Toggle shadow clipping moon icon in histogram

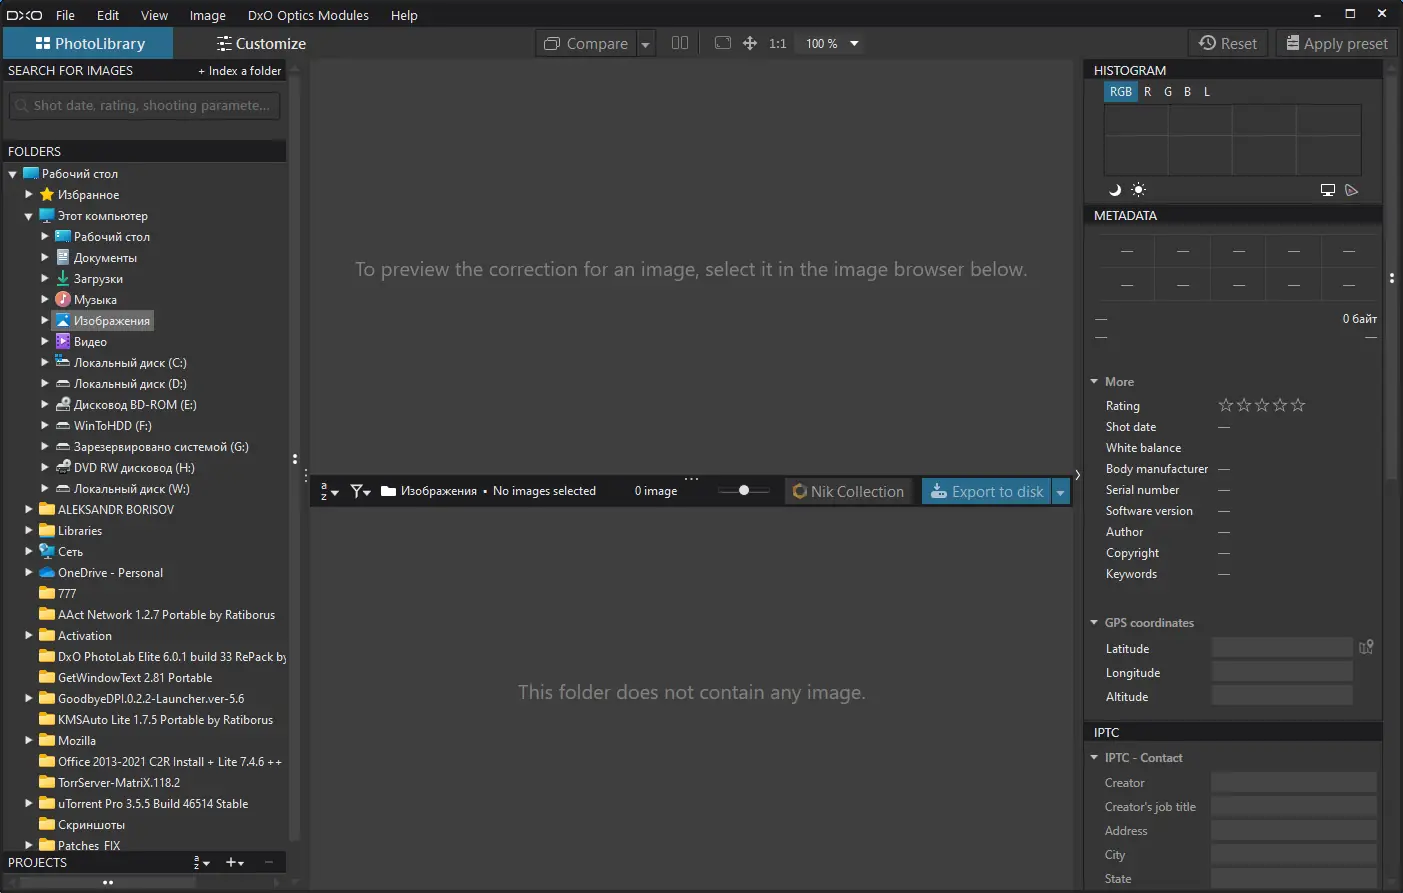[1115, 190]
